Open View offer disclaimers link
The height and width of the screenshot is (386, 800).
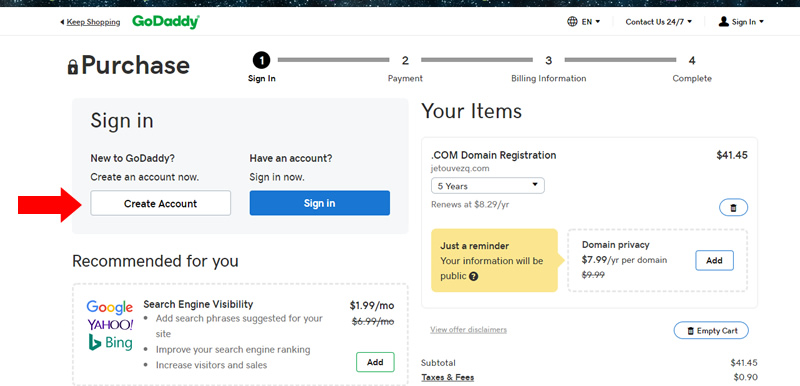coord(468,329)
